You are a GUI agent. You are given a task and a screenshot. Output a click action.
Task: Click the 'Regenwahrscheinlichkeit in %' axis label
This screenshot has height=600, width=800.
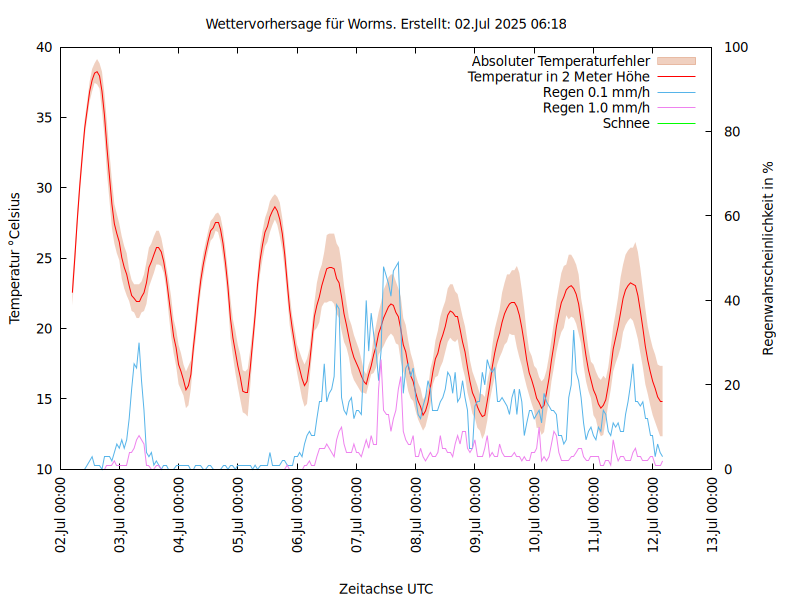click(769, 257)
